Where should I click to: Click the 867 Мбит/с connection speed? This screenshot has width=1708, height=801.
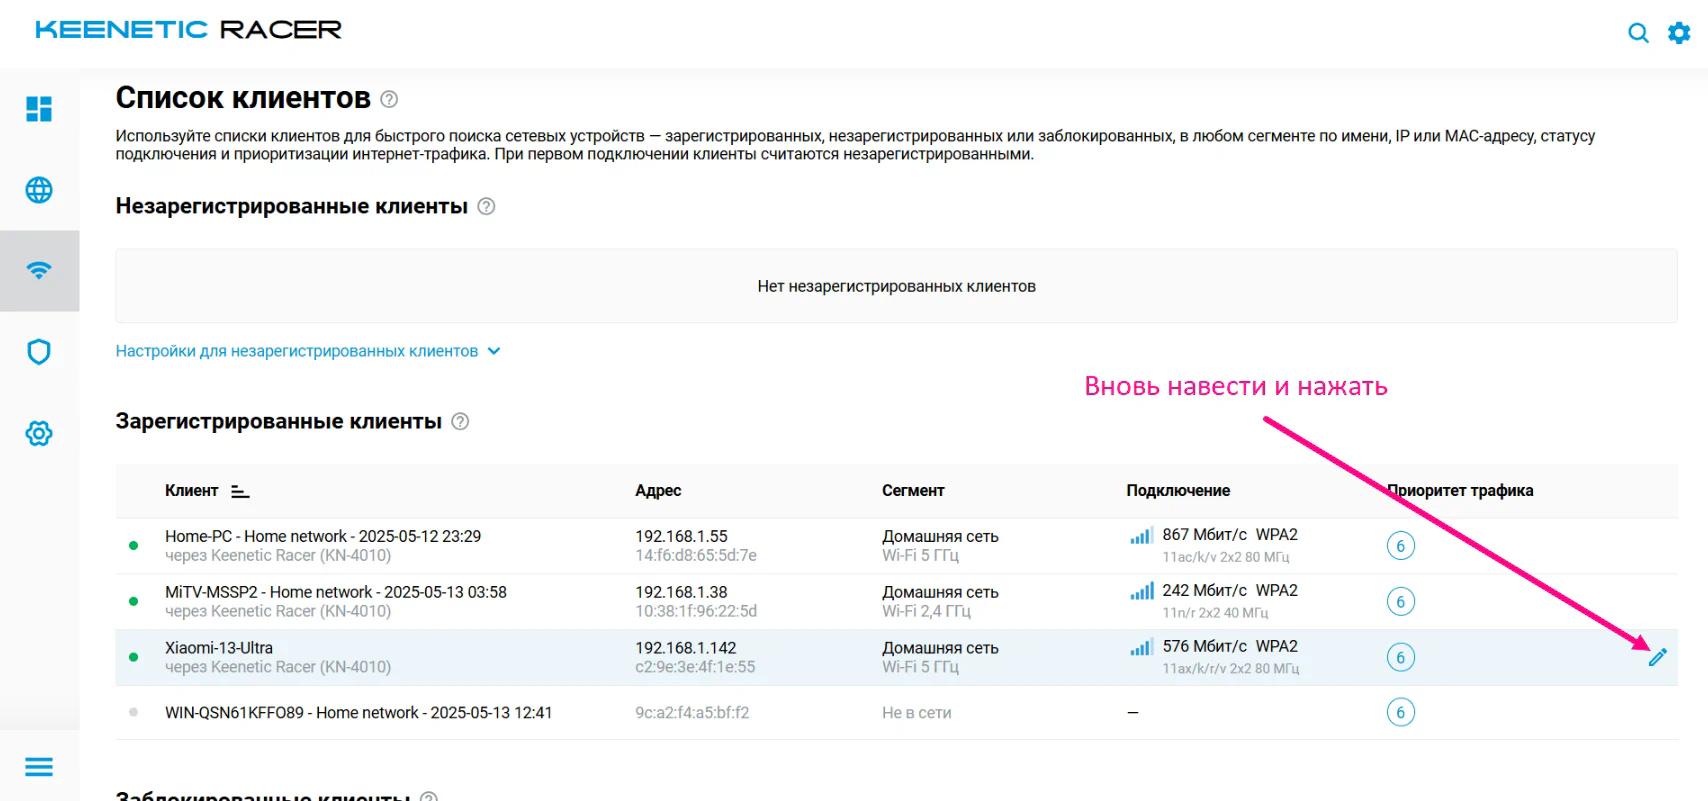coord(1204,535)
